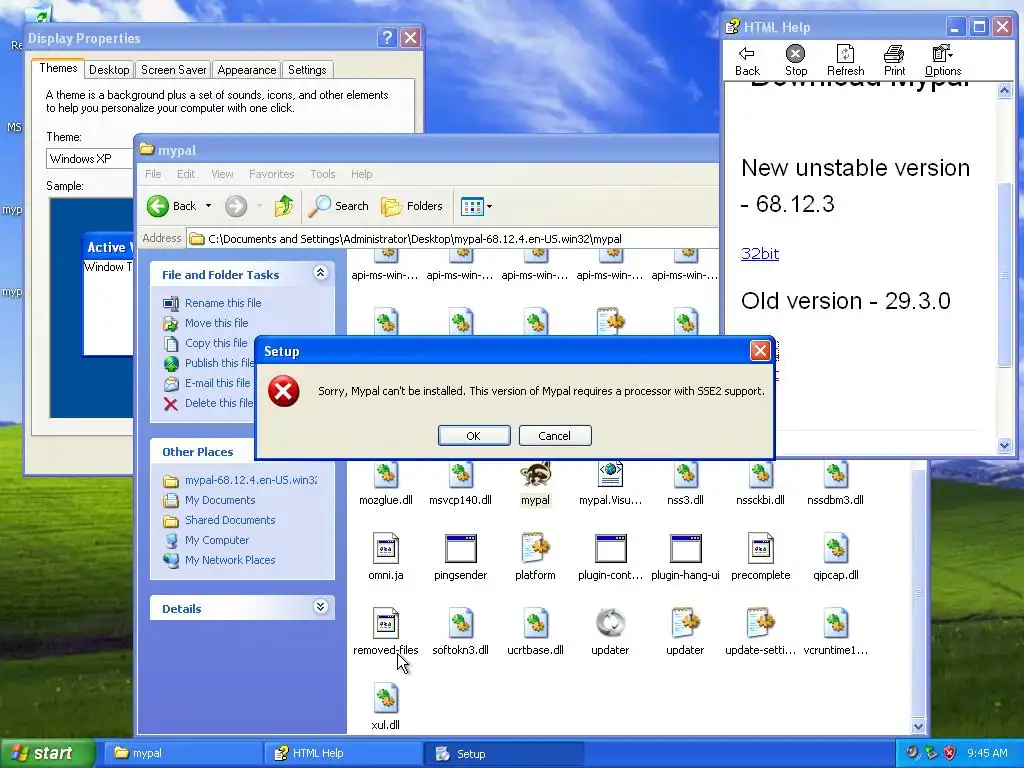Follow the 32bit download link
This screenshot has height=768, width=1024.
pos(760,253)
